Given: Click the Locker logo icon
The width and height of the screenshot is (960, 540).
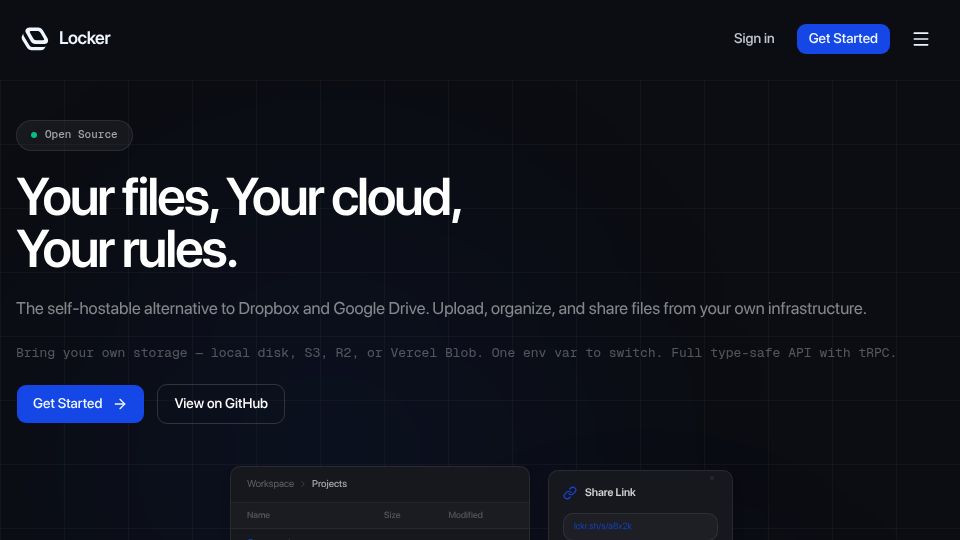Looking at the screenshot, I should click(35, 39).
